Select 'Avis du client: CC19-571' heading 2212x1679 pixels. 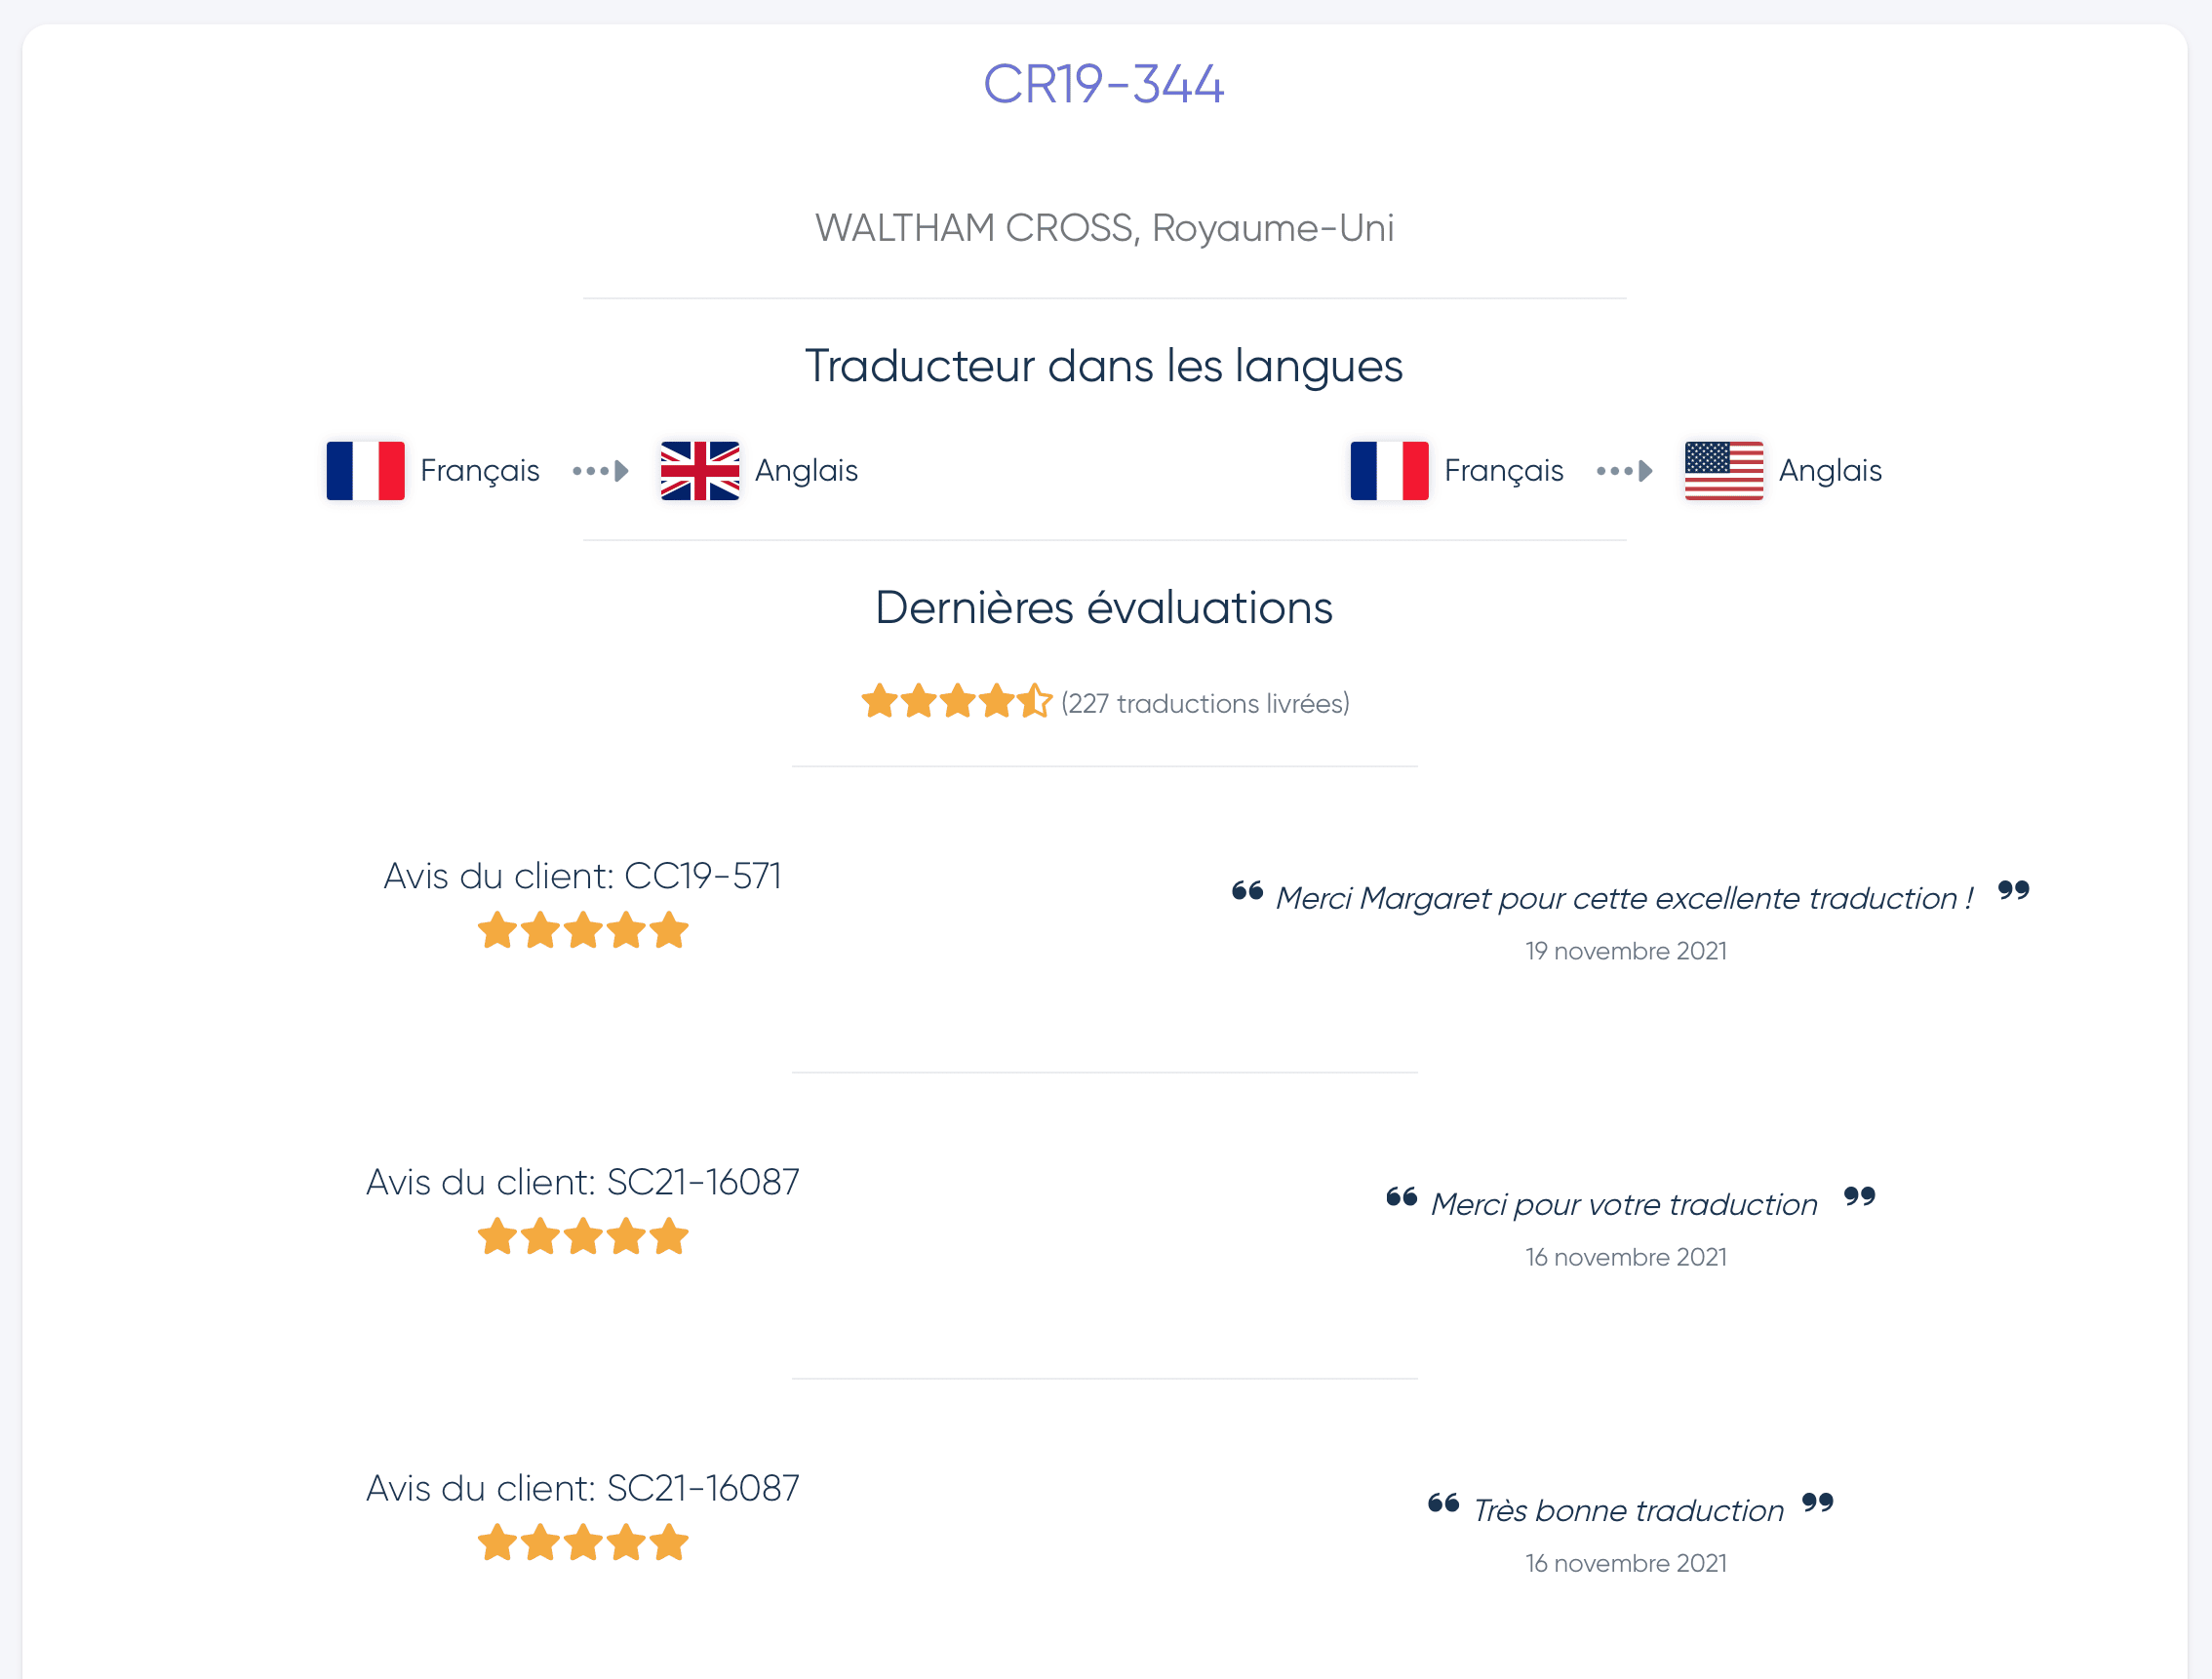coord(583,876)
